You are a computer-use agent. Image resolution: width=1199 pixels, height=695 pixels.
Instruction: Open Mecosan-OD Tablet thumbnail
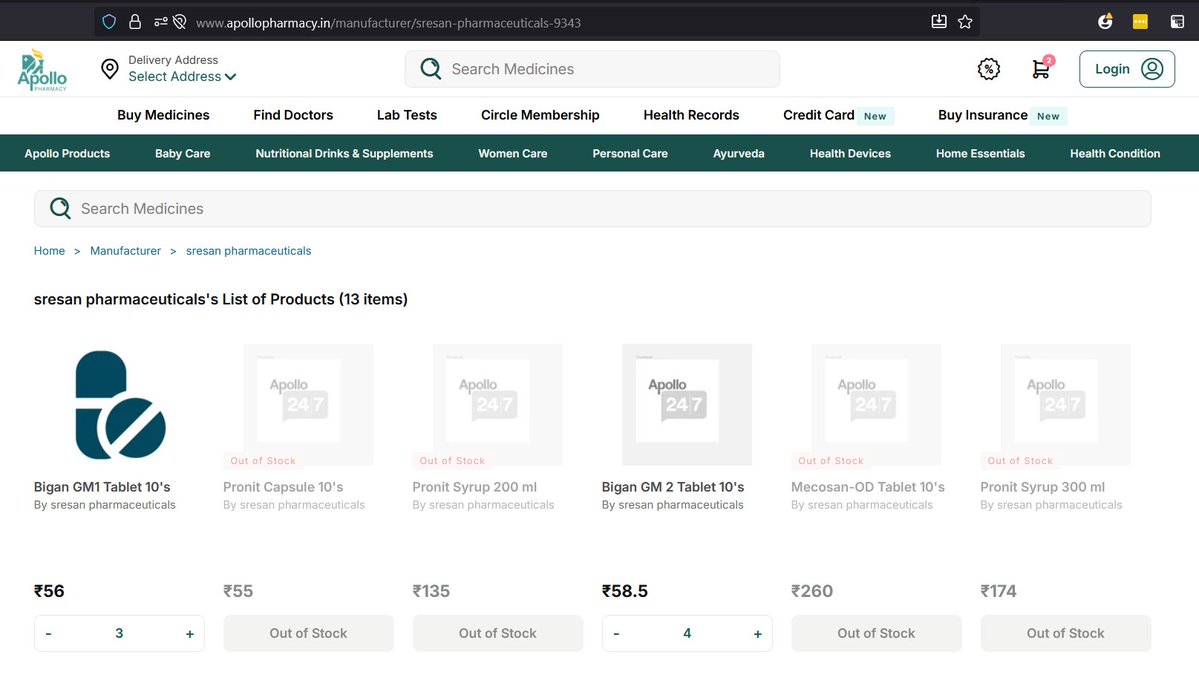tap(876, 404)
